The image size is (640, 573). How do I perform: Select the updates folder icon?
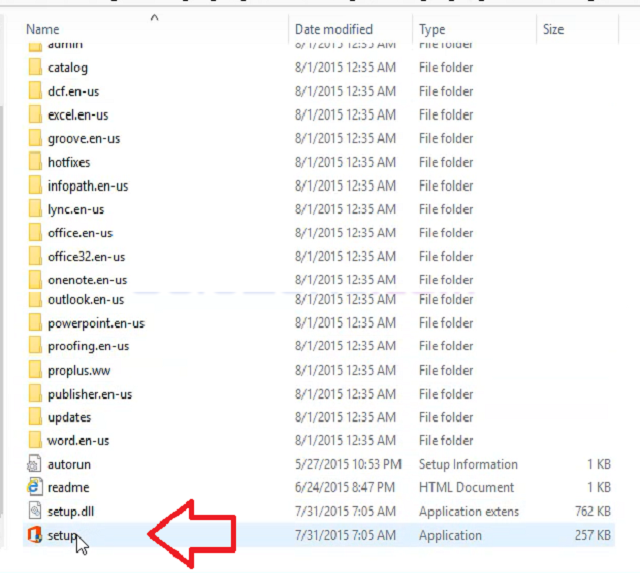(35, 417)
